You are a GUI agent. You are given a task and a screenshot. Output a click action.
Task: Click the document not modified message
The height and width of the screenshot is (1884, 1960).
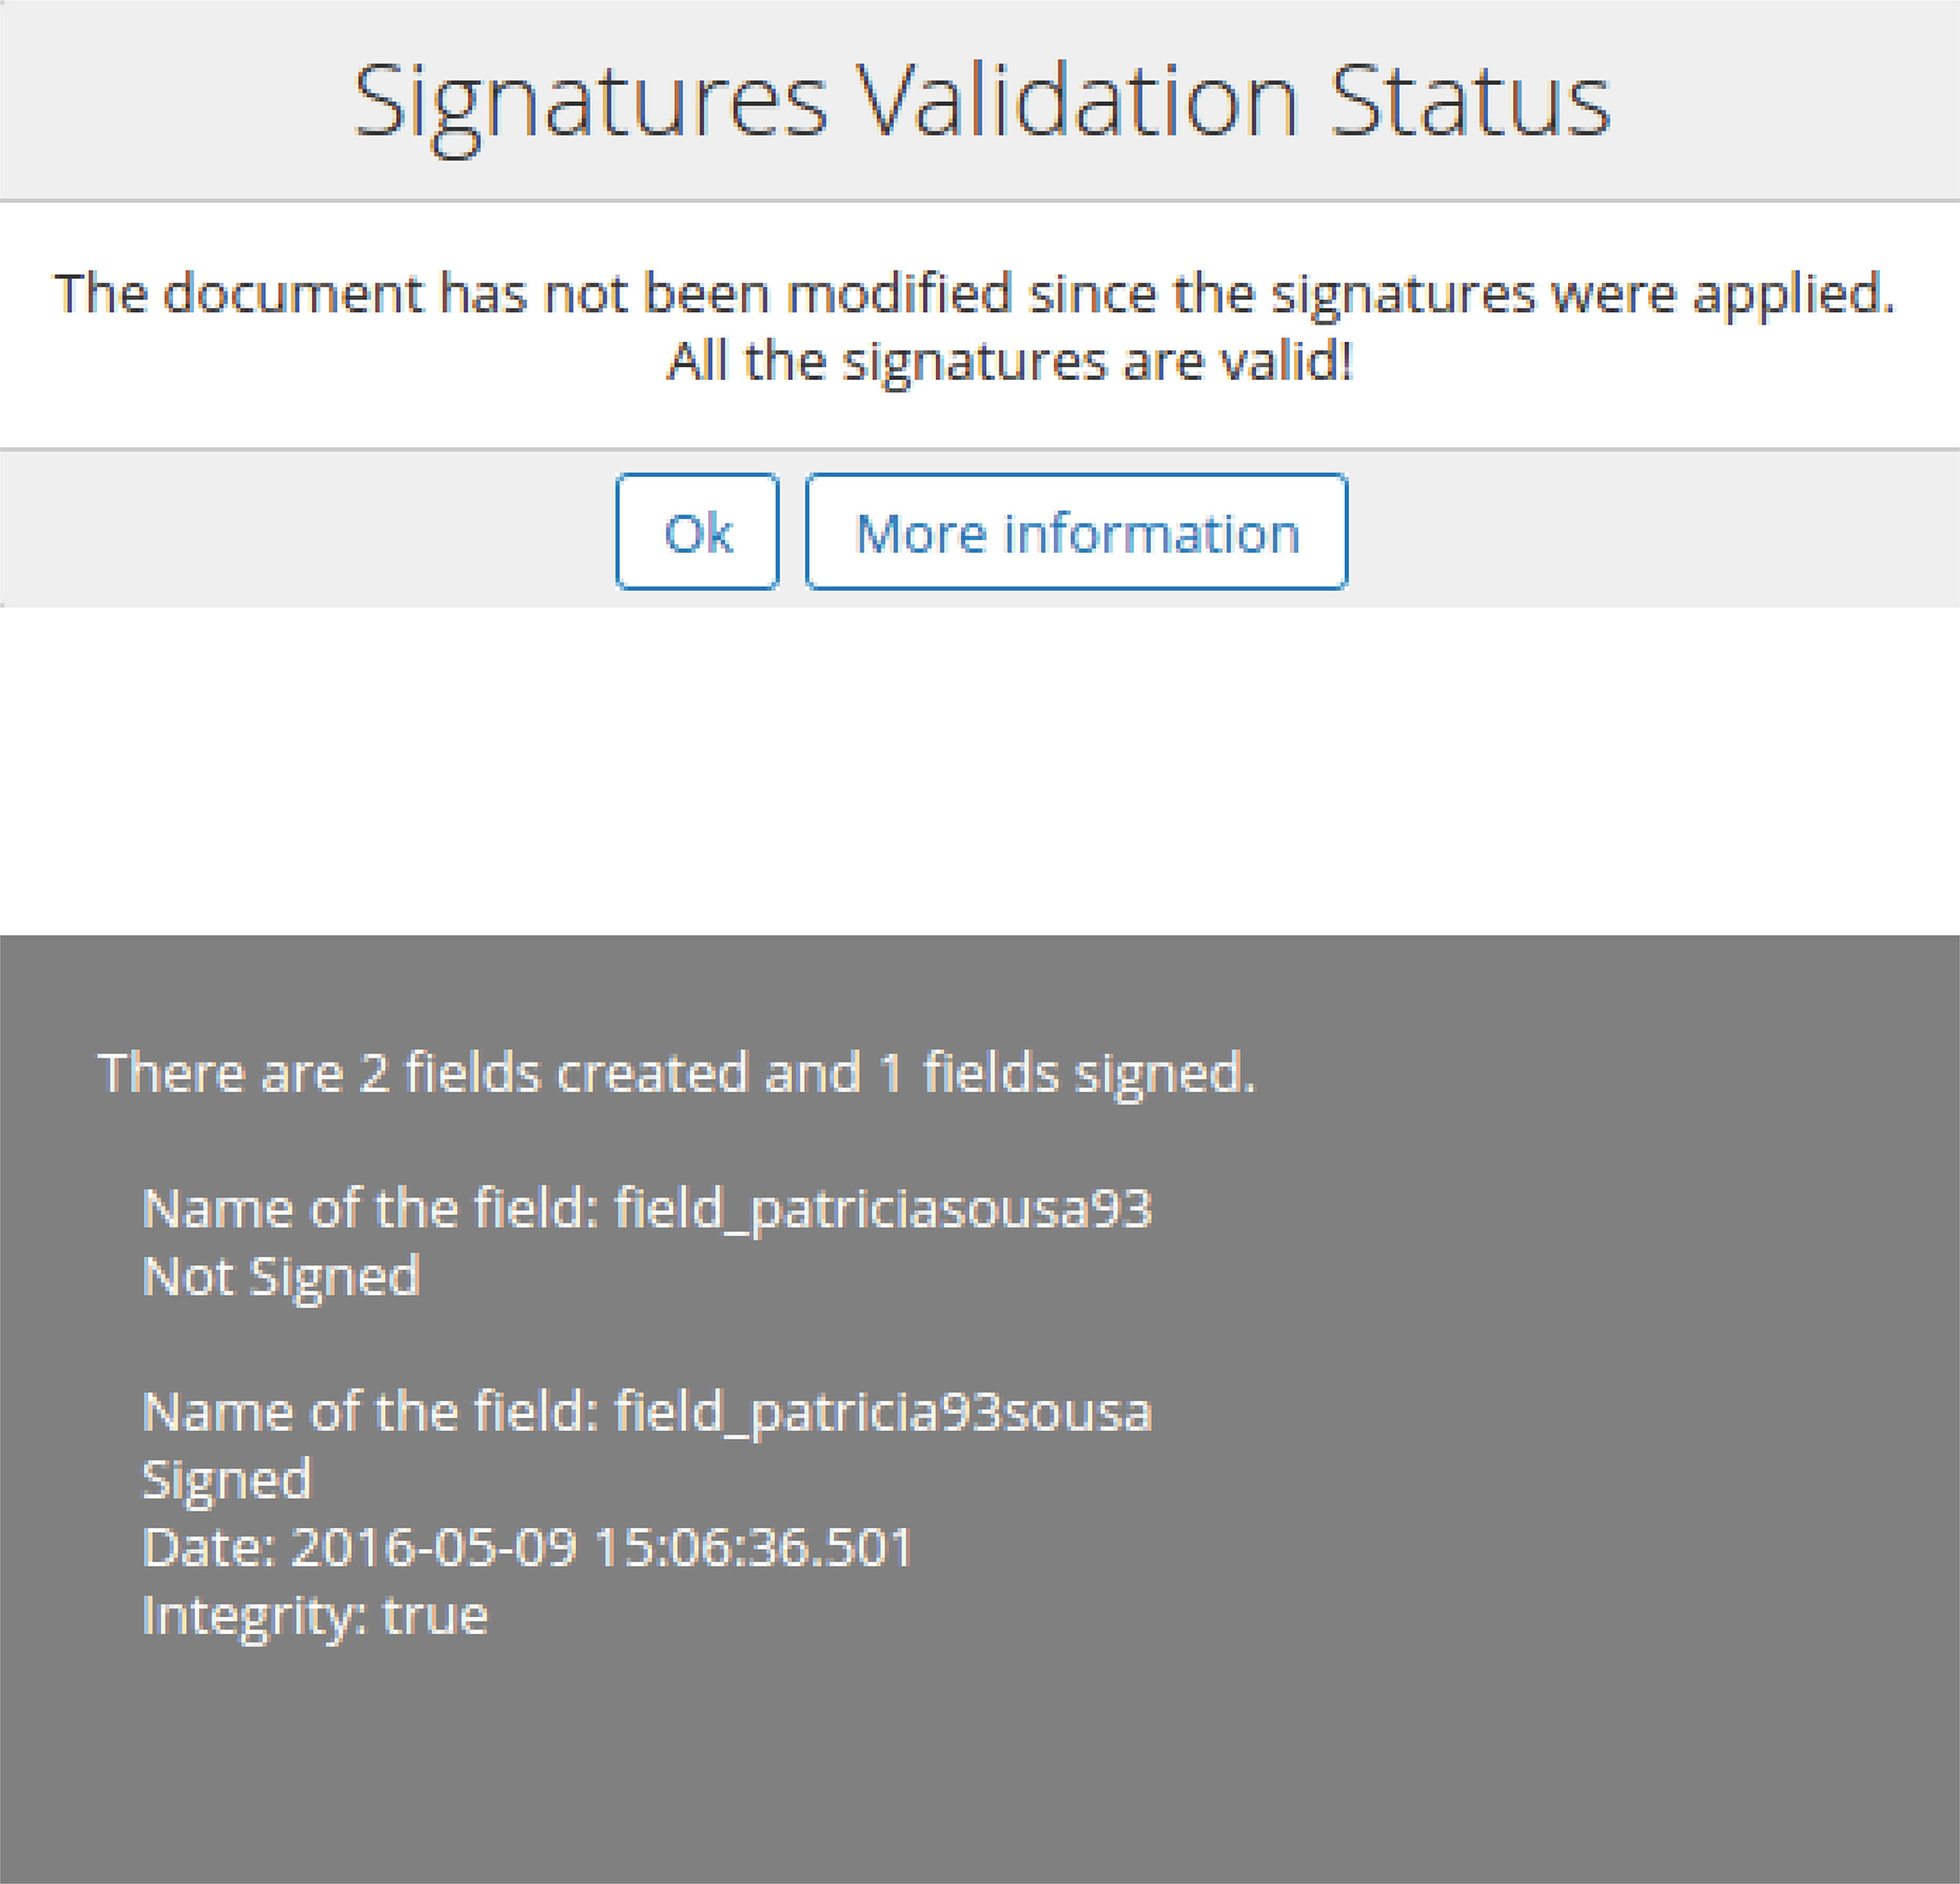[x=974, y=294]
